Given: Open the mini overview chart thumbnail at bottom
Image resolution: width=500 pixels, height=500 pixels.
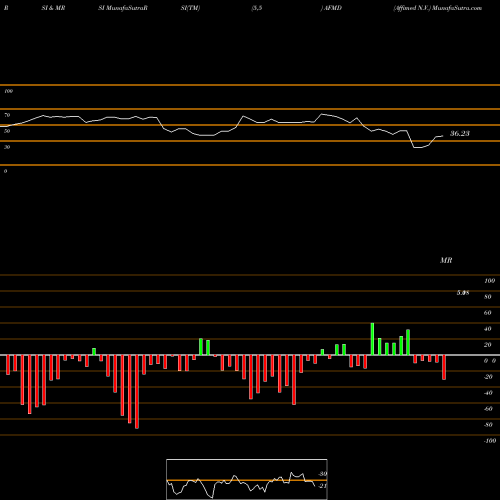Looking at the screenshot, I should [x=247, y=479].
